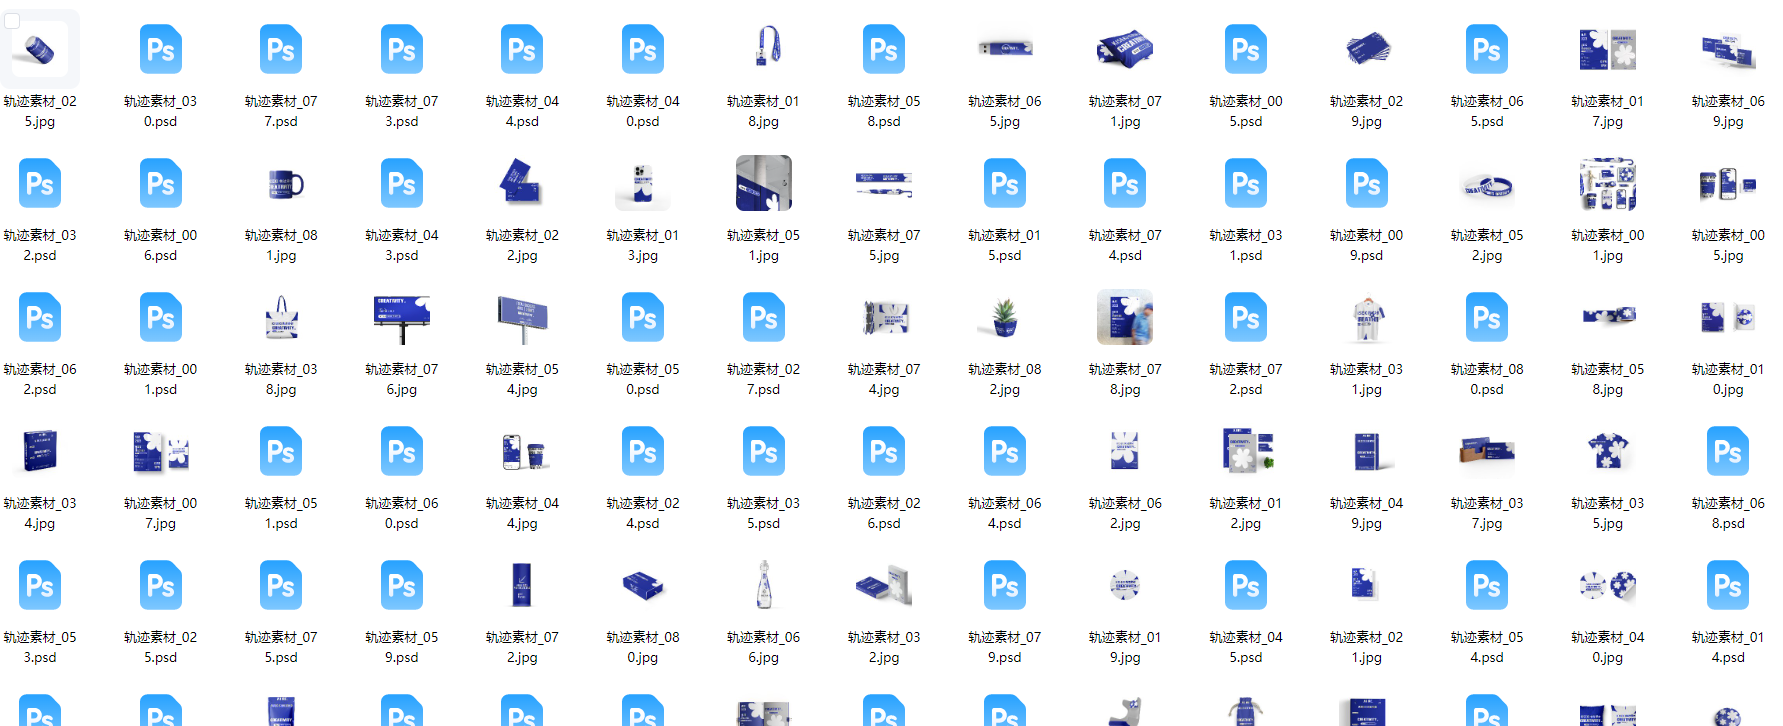Click the t-shirt thumbnail 轨迹素材_031.jpg
This screenshot has height=726, width=1783.
click(1367, 319)
